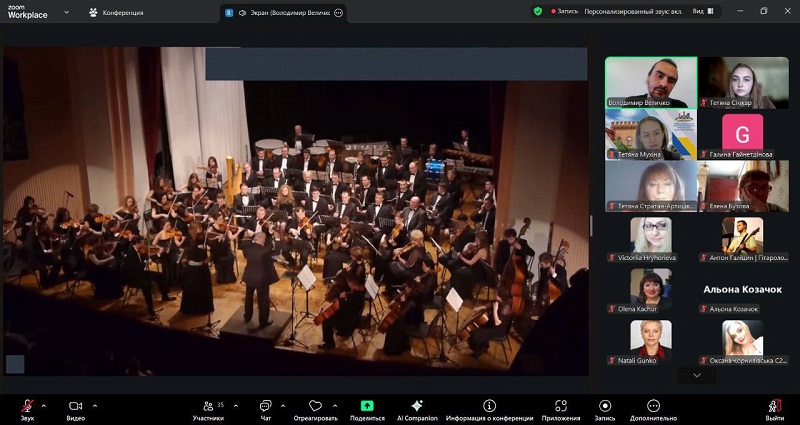Open the Вид view layout menu

point(702,11)
